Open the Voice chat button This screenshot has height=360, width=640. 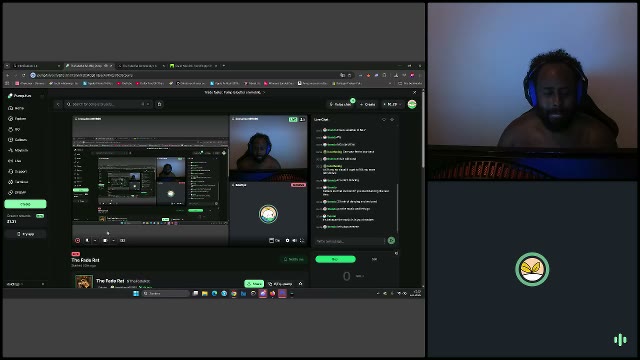[340, 104]
